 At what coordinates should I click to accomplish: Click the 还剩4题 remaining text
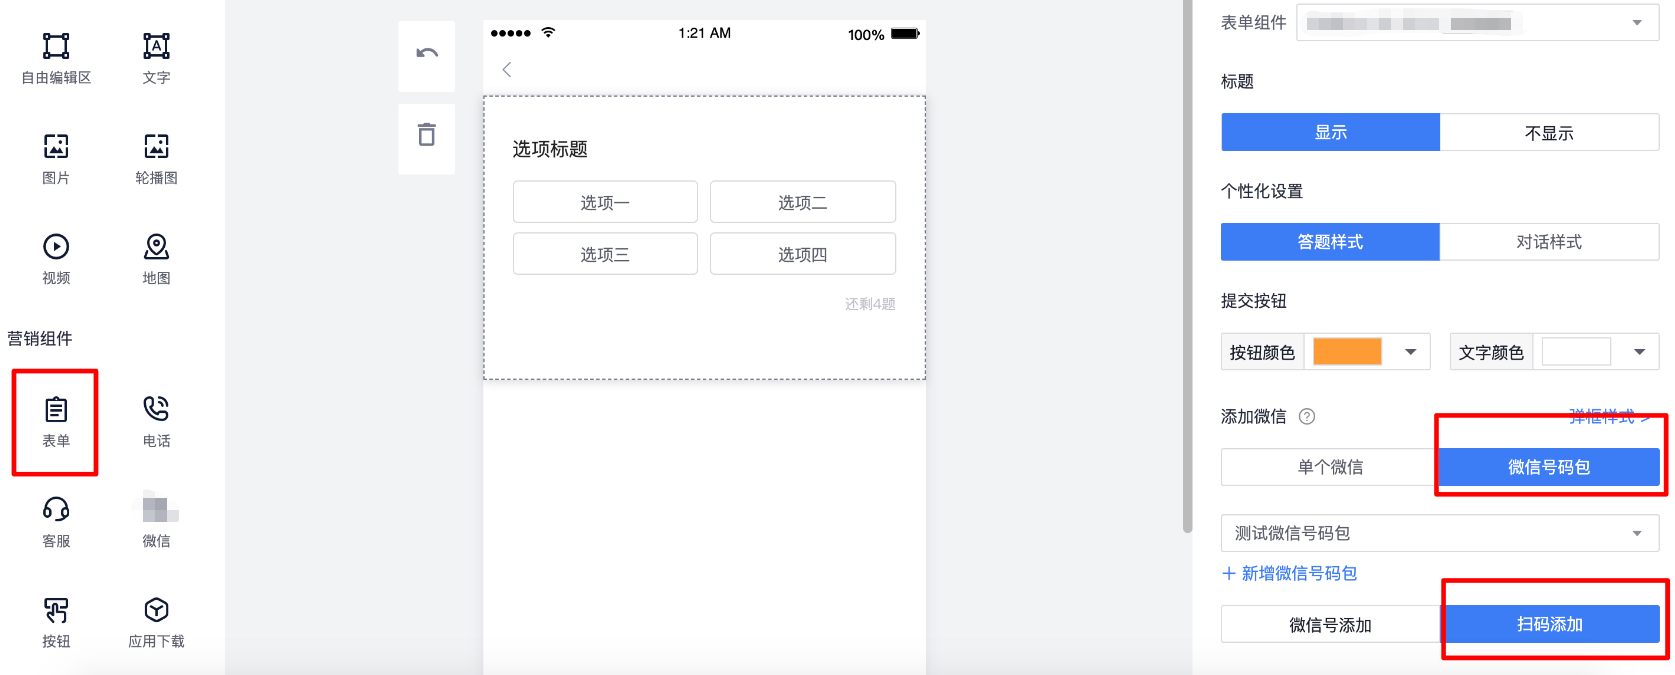(870, 304)
